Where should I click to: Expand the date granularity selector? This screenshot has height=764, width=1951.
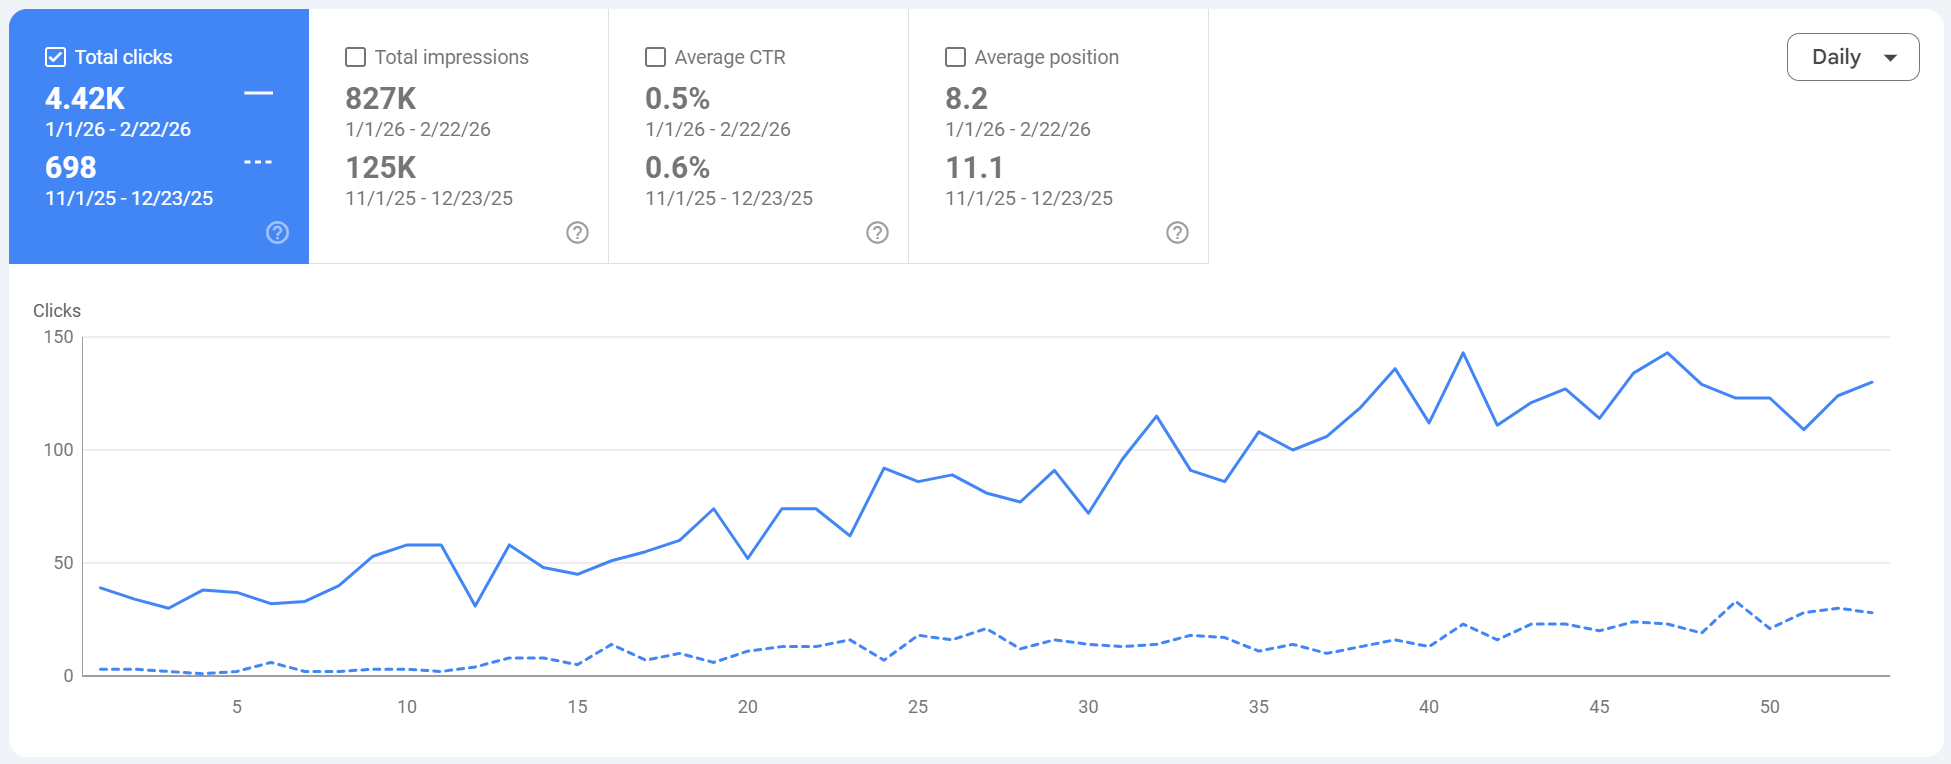click(x=1852, y=57)
